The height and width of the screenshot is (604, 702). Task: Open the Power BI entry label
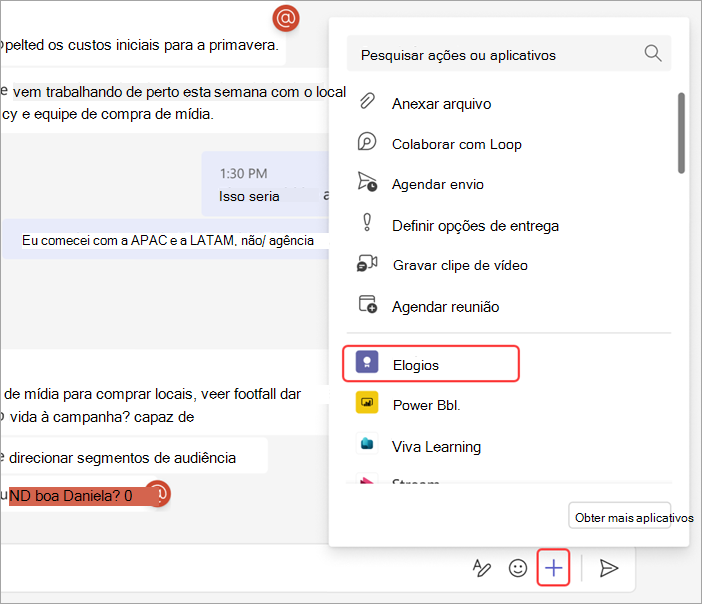tap(426, 405)
